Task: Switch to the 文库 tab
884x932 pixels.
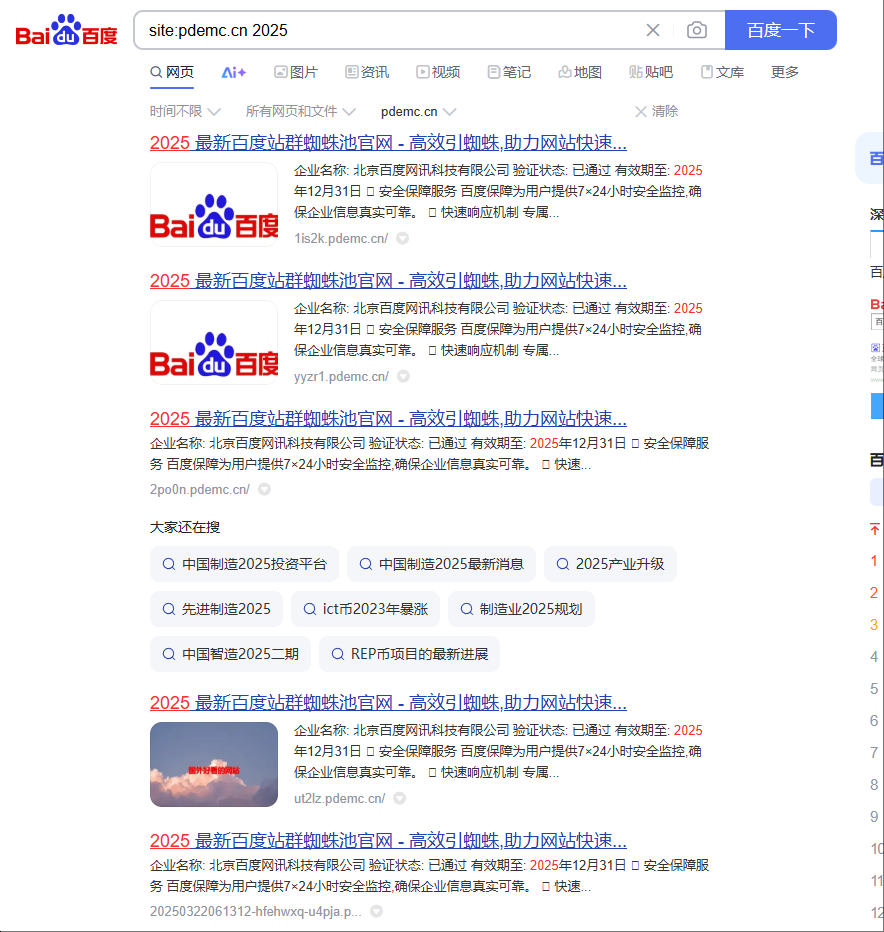Action: coord(722,73)
